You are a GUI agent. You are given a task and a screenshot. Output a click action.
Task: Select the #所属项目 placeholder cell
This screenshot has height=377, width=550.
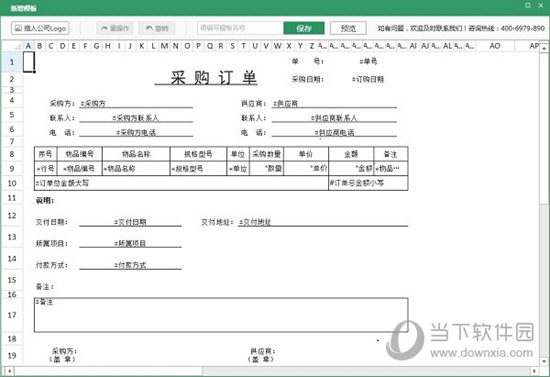click(x=130, y=243)
